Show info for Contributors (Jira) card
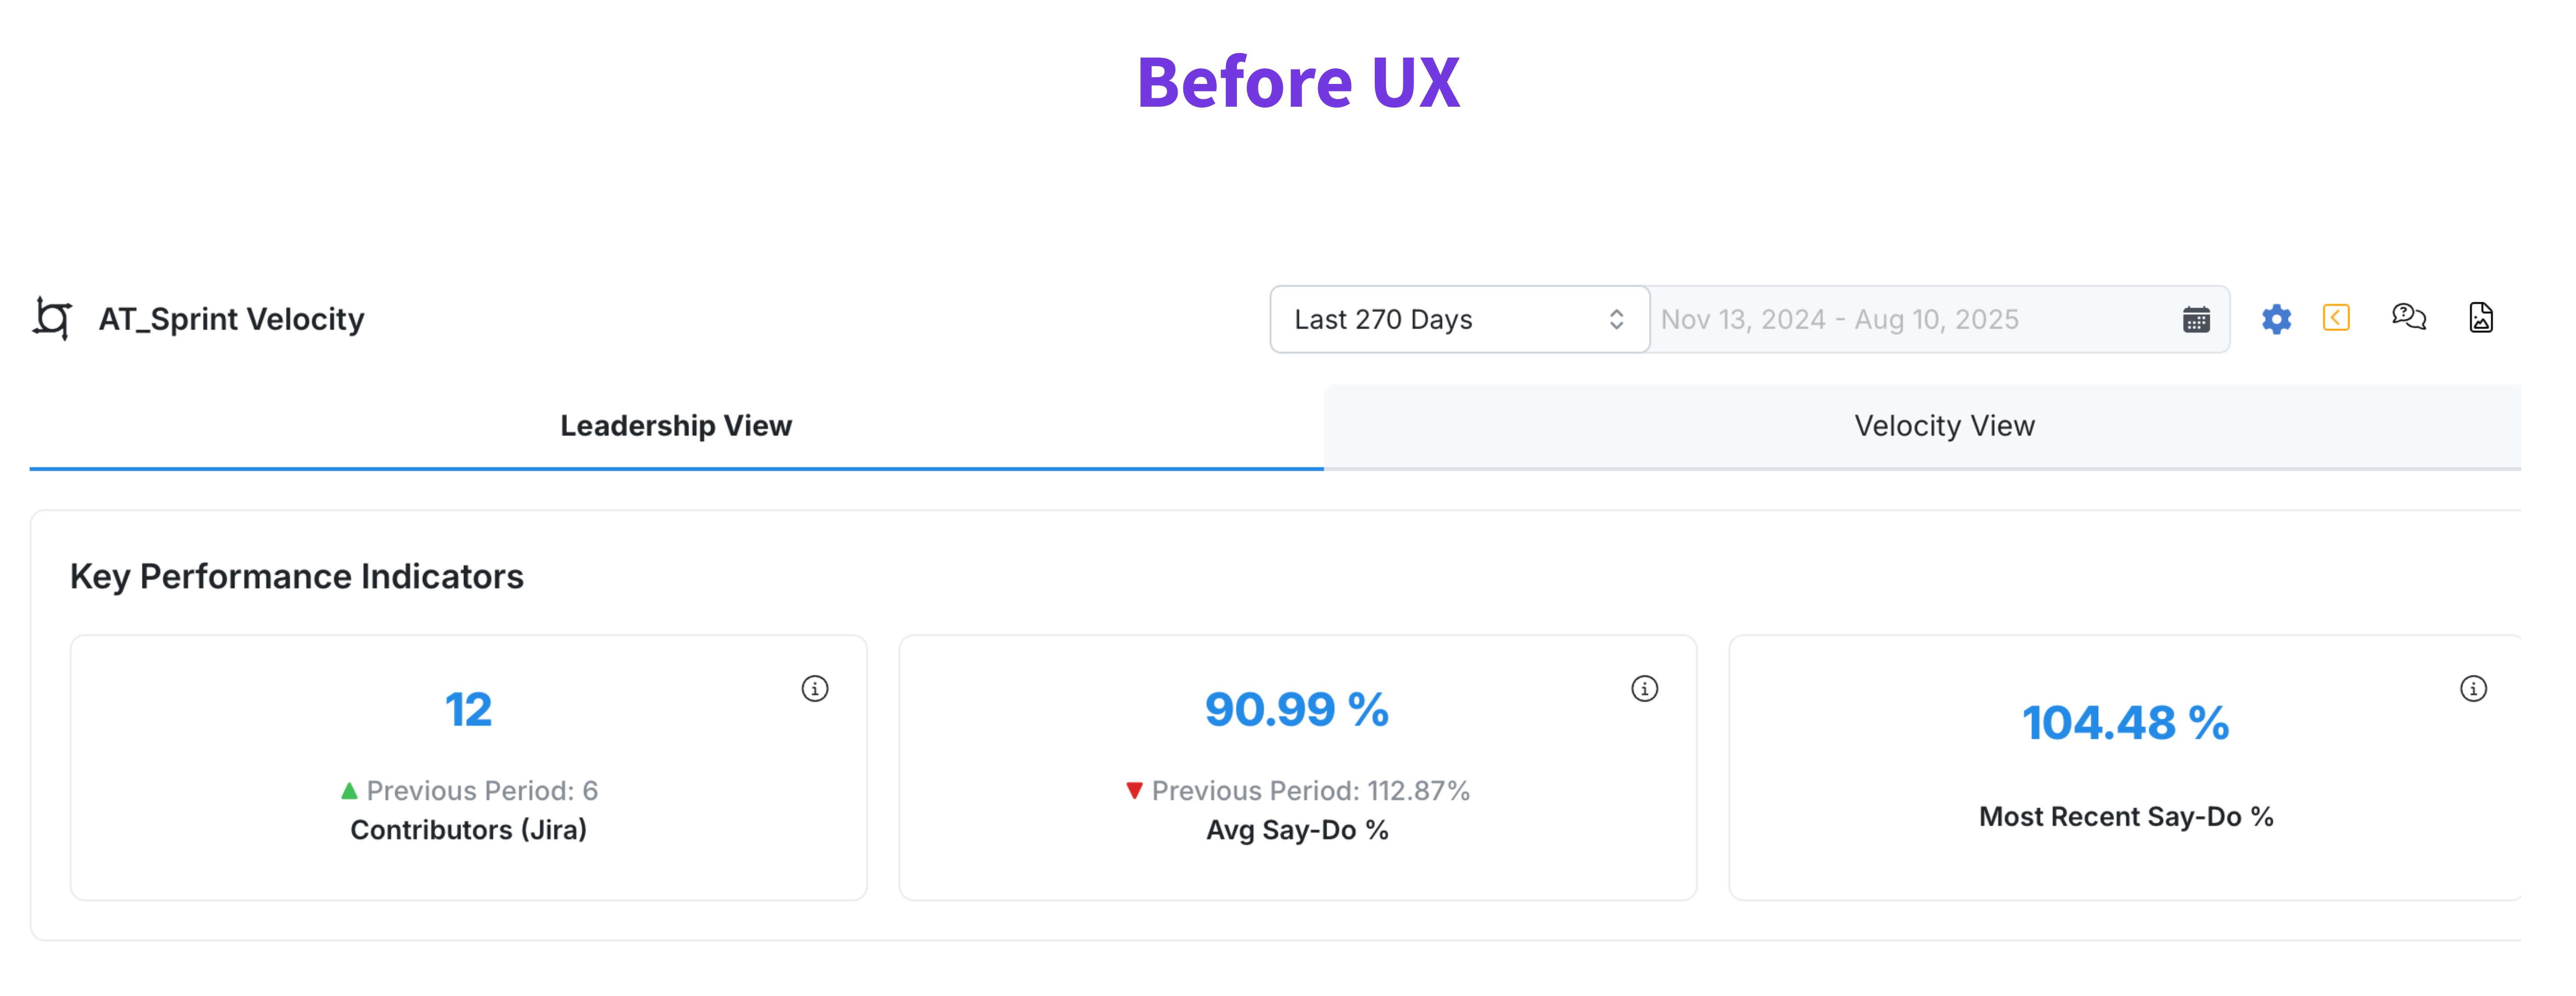The height and width of the screenshot is (996, 2576). tap(815, 689)
